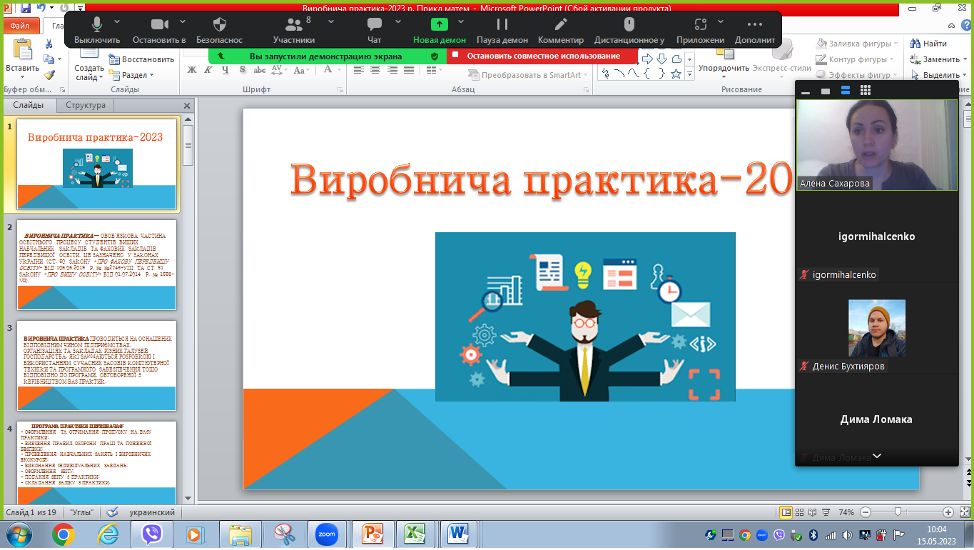This screenshot has height=550, width=974.
Task: Pause the Zoom screen share
Action: coord(502,26)
